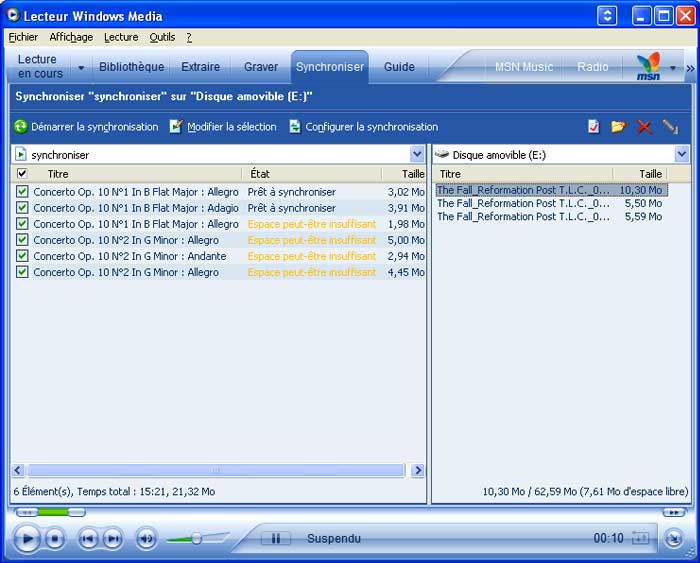Click the Play button in player controls
Viewport: 700px width, 563px height.
26,539
